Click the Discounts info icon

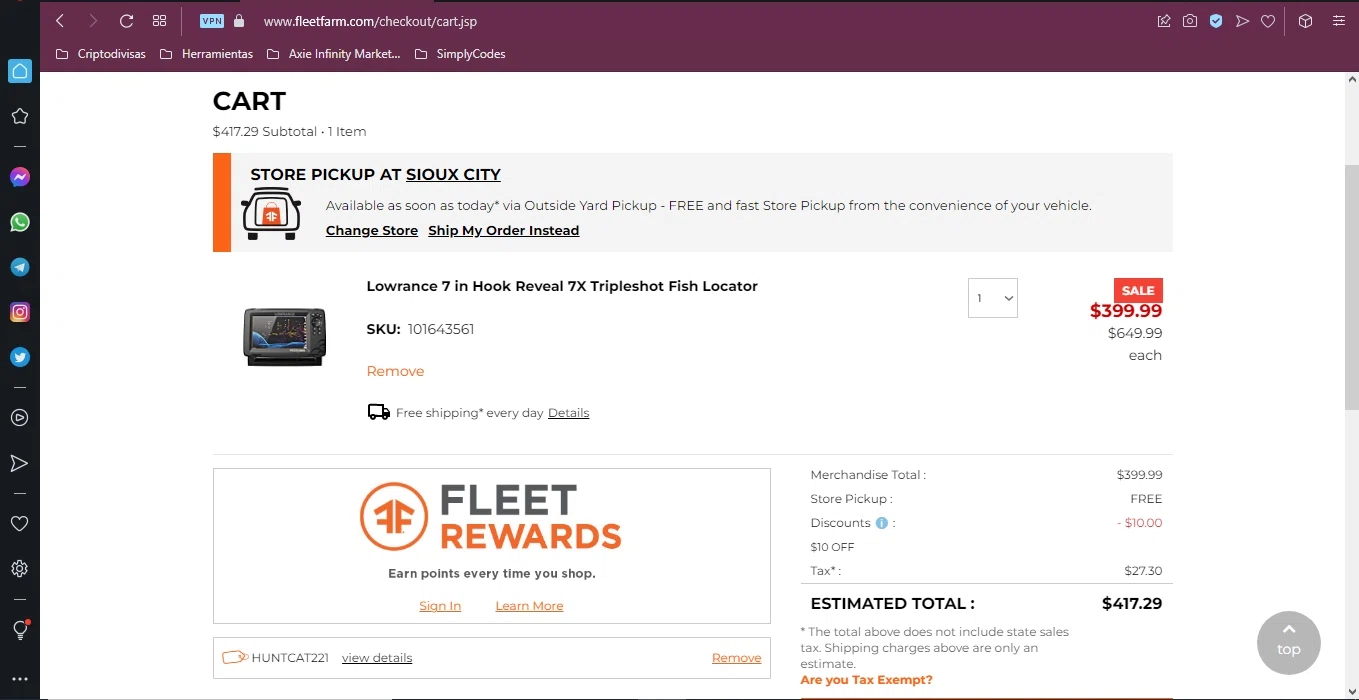click(x=882, y=523)
